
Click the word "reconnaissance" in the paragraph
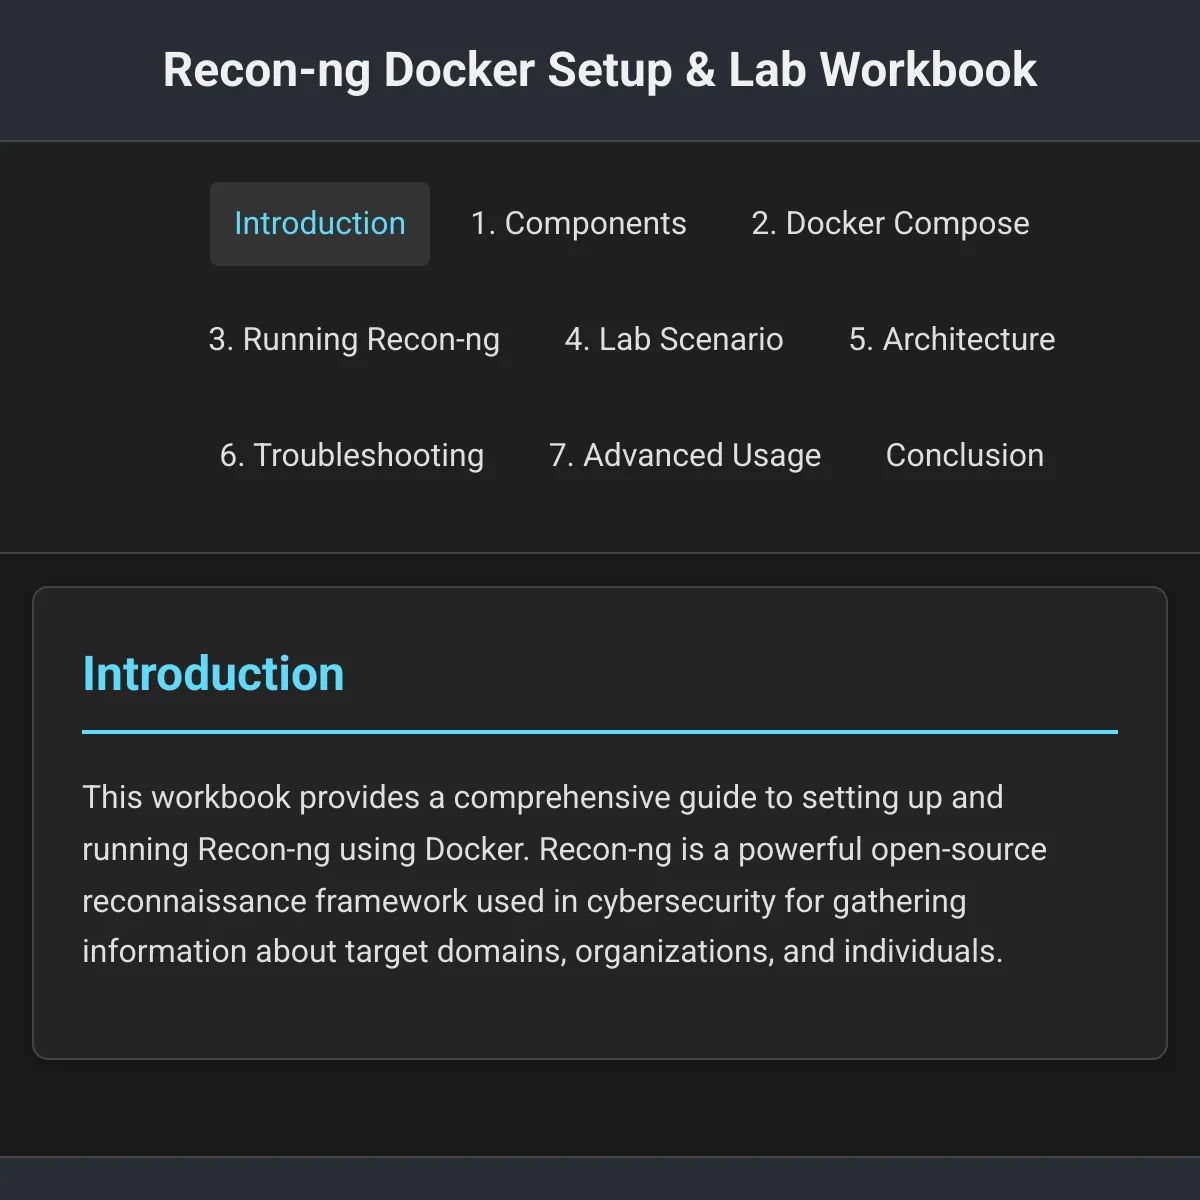194,902
